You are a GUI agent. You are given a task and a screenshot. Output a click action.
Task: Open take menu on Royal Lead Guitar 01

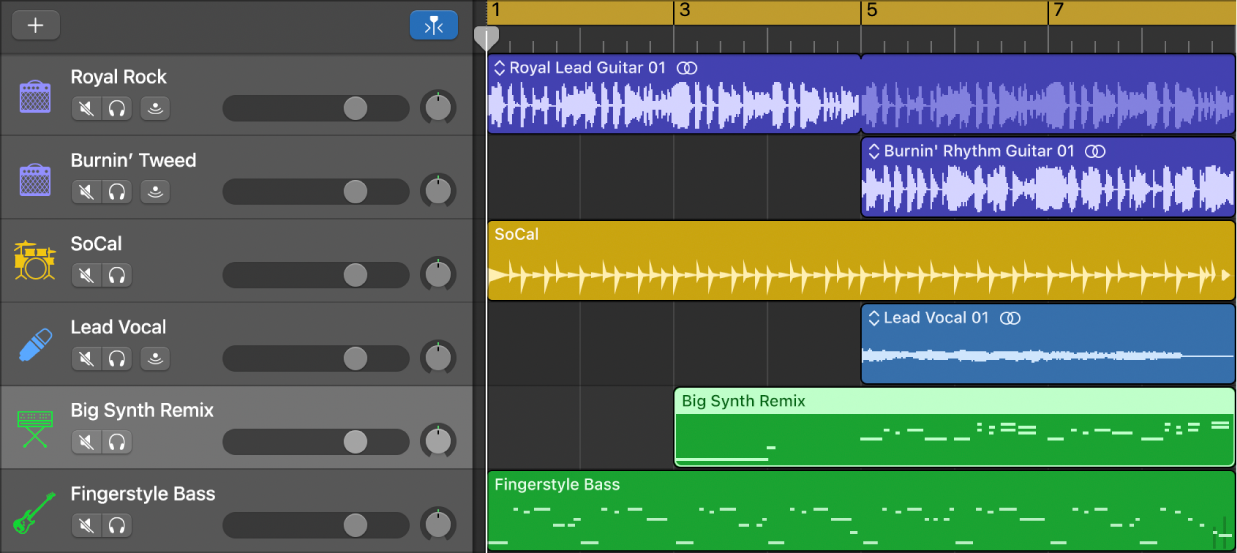(499, 68)
